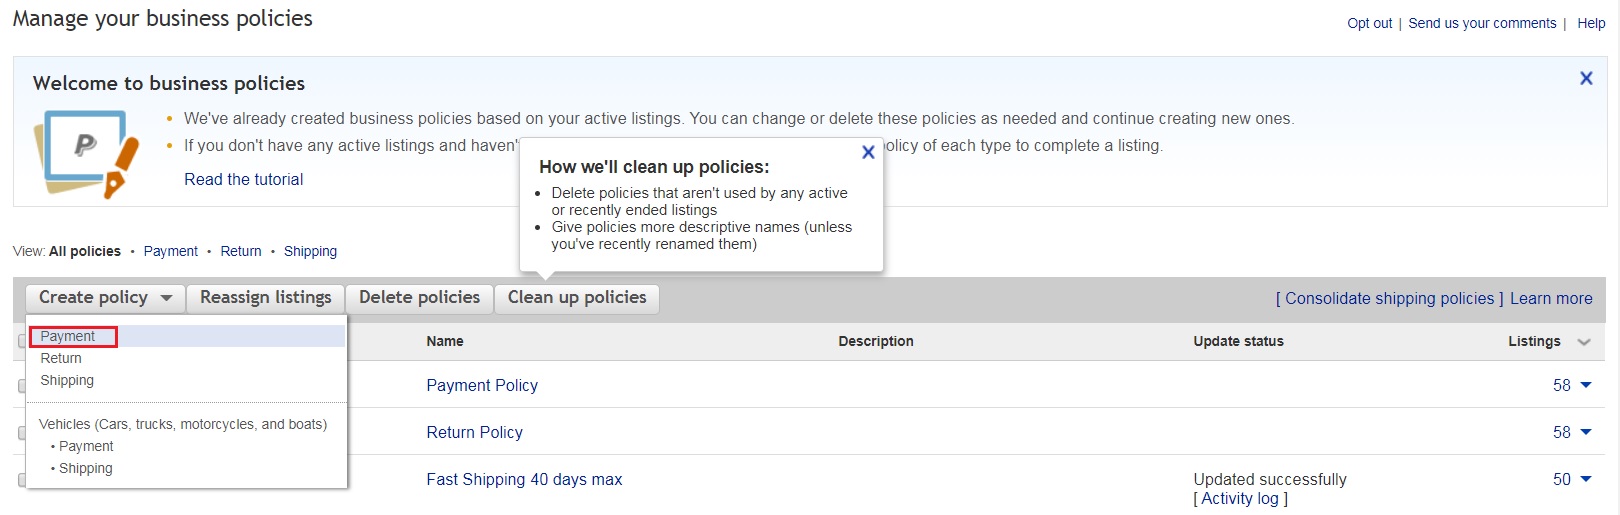Open the Activity log link
1620x515 pixels.
[1240, 498]
